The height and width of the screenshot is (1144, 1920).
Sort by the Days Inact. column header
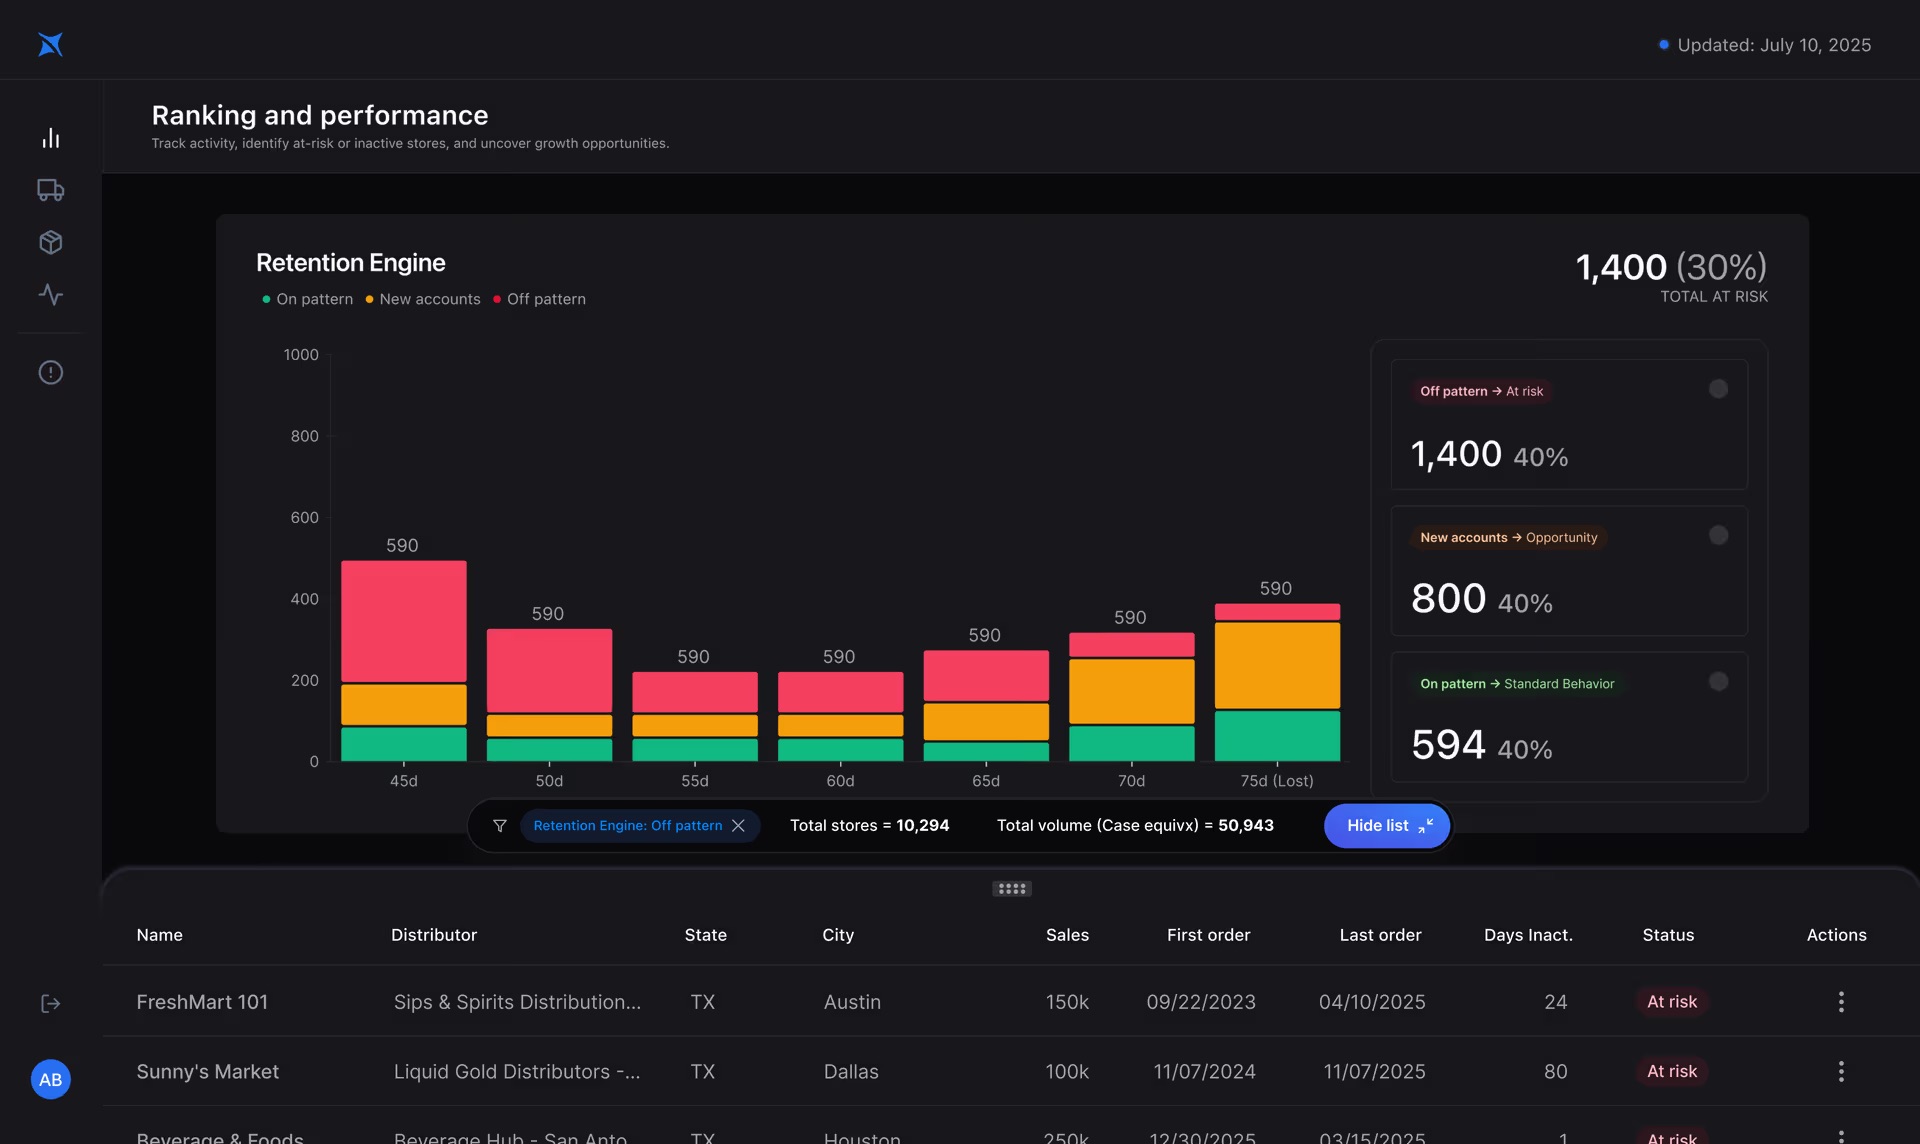[x=1528, y=935]
